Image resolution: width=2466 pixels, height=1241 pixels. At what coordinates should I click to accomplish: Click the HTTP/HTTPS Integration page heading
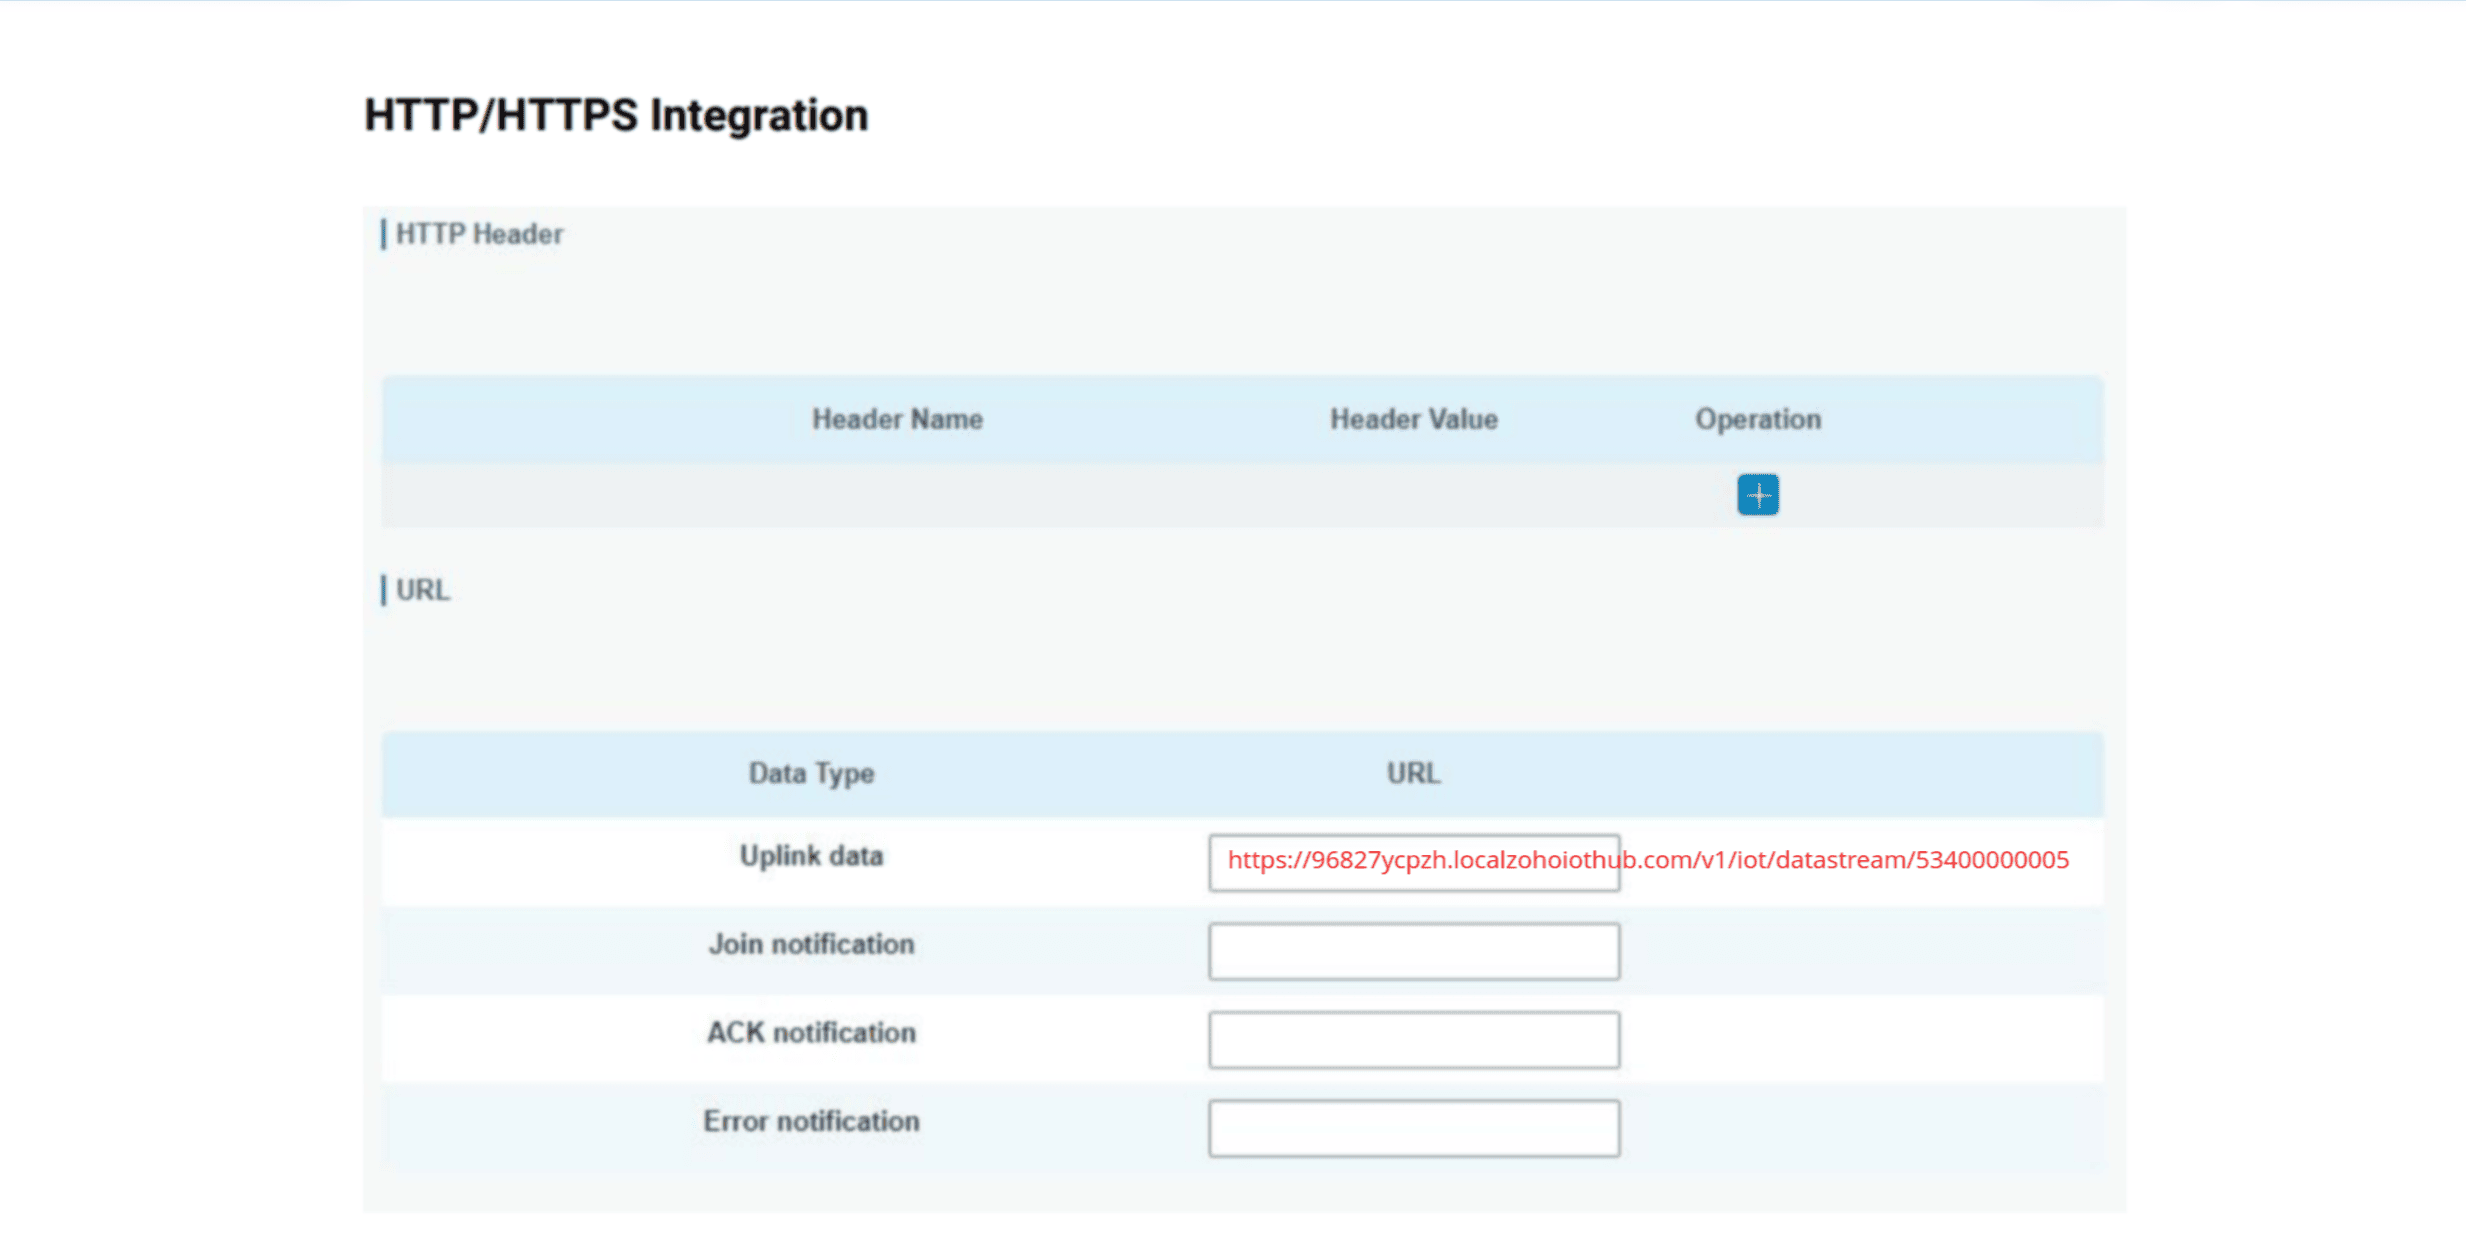point(616,115)
